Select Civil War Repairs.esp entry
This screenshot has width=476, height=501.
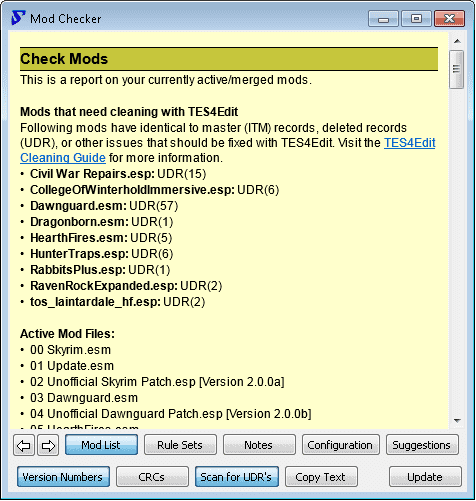118,174
